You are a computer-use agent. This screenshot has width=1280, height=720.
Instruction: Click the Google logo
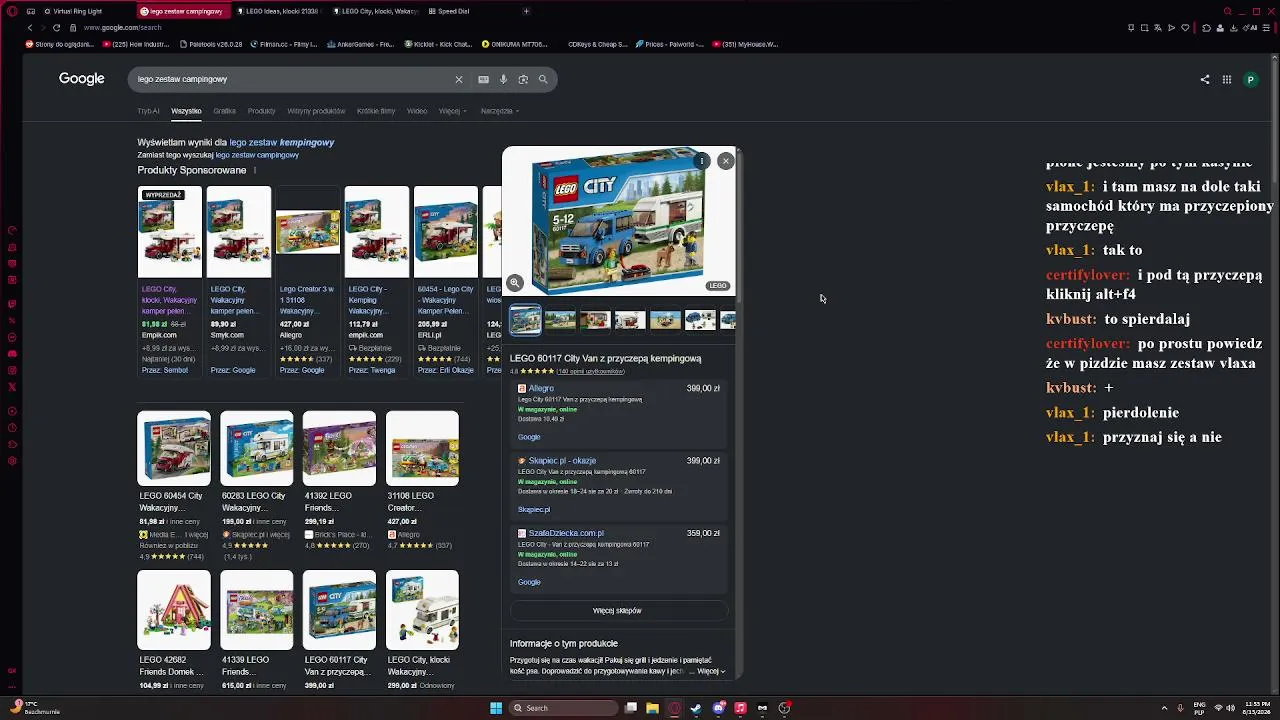click(81, 79)
